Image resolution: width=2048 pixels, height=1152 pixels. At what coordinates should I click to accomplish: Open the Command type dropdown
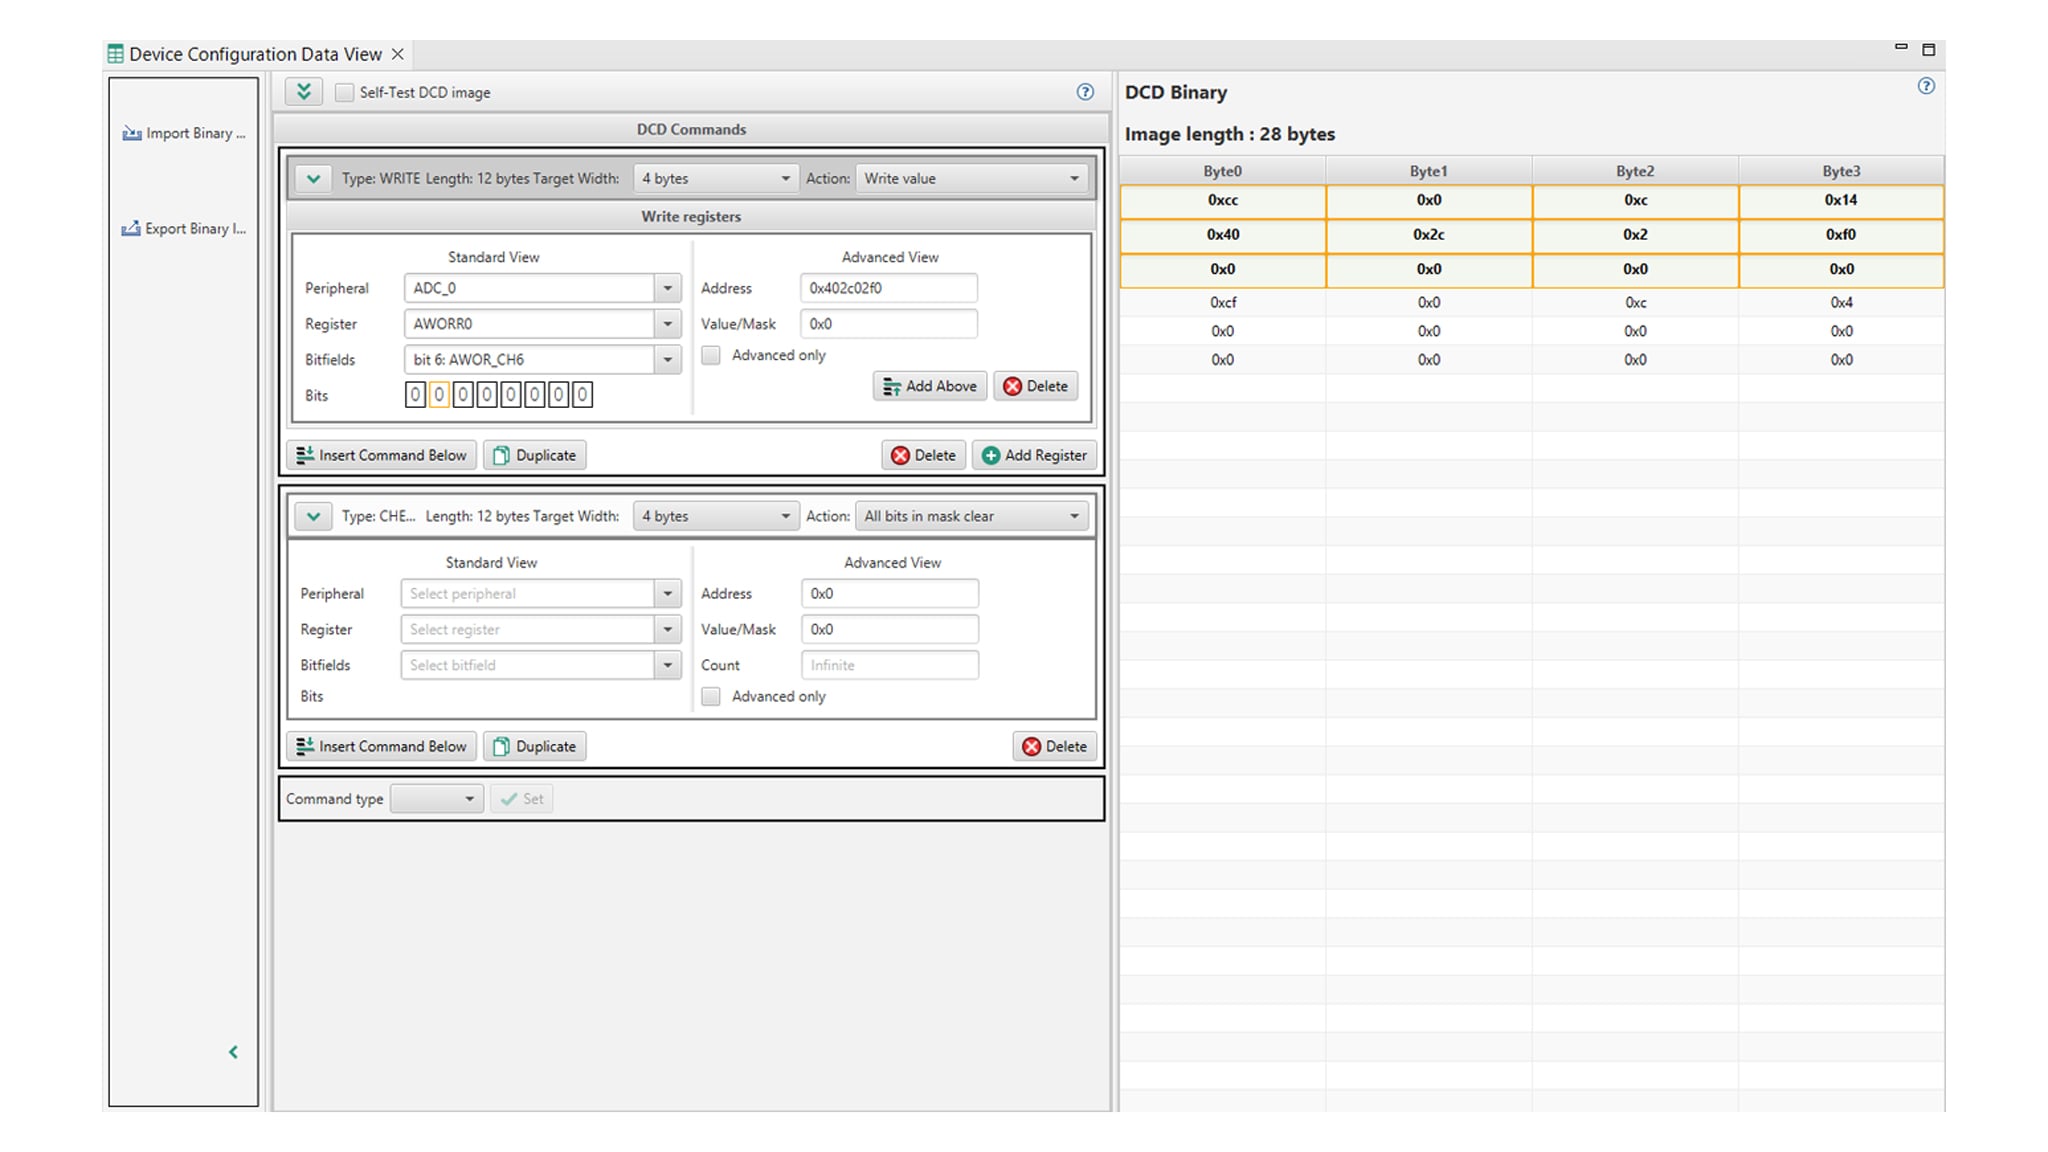[437, 799]
